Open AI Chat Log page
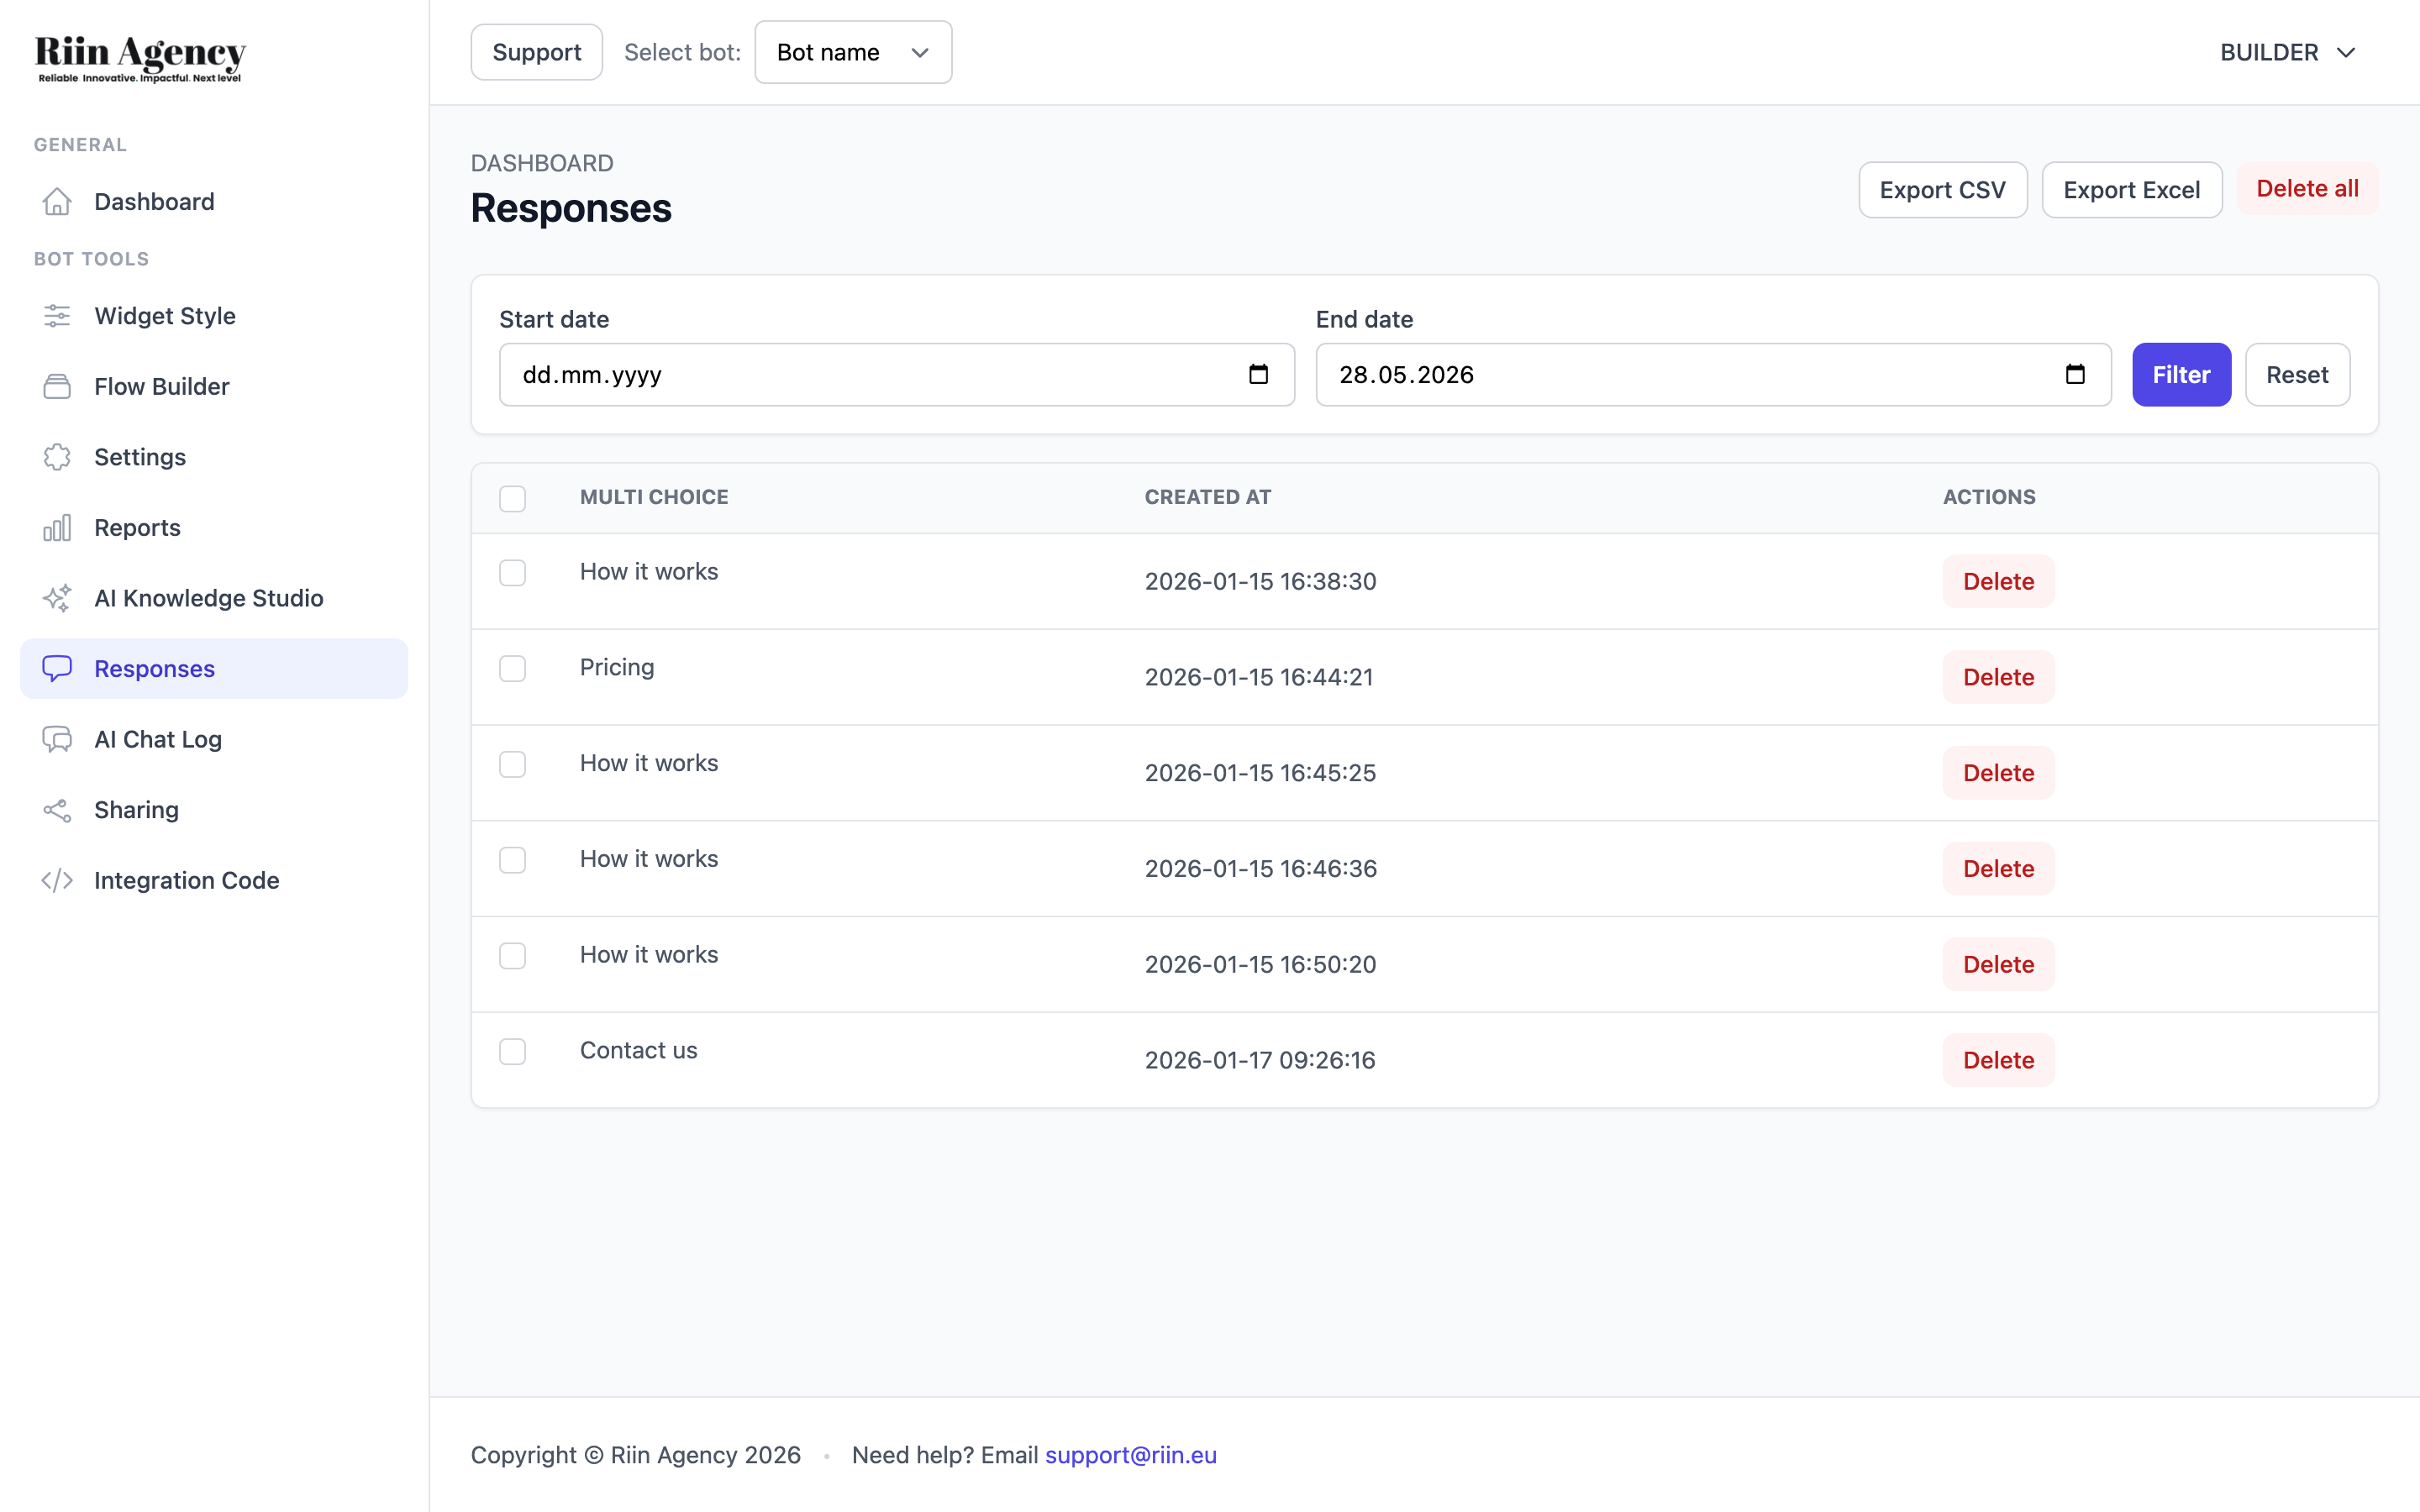The image size is (2420, 1512). [214, 740]
